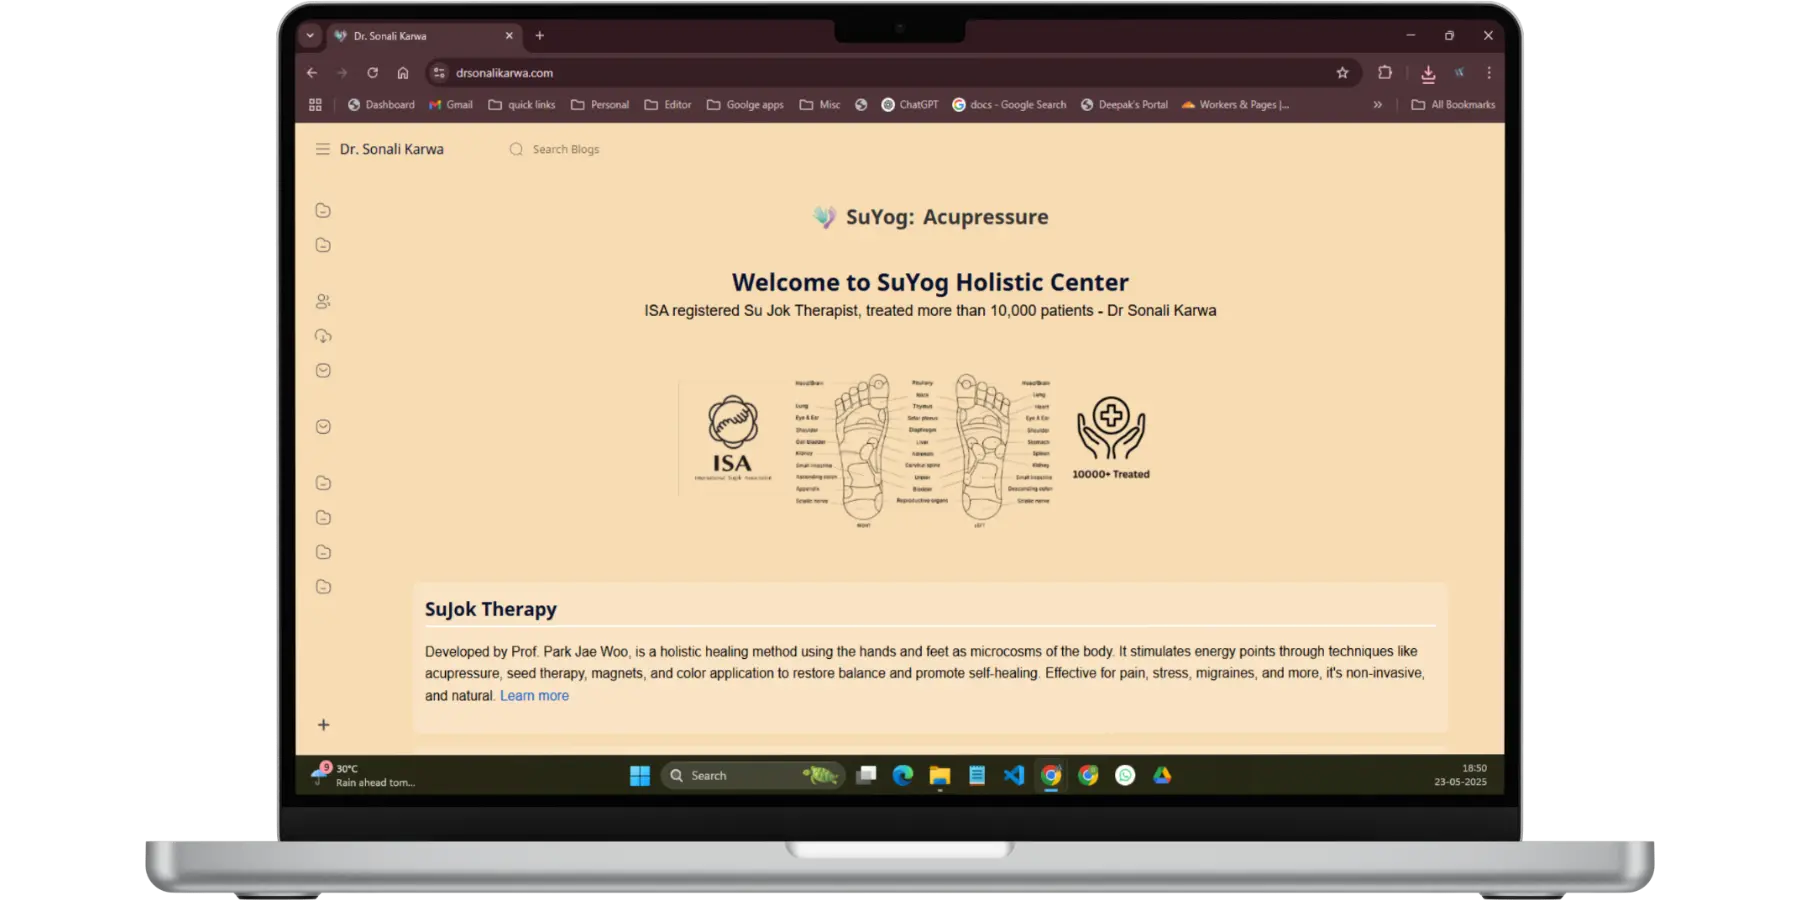The image size is (1800, 900).
Task: Select the Dr. Sonali Karwa browser tab
Action: (x=425, y=36)
